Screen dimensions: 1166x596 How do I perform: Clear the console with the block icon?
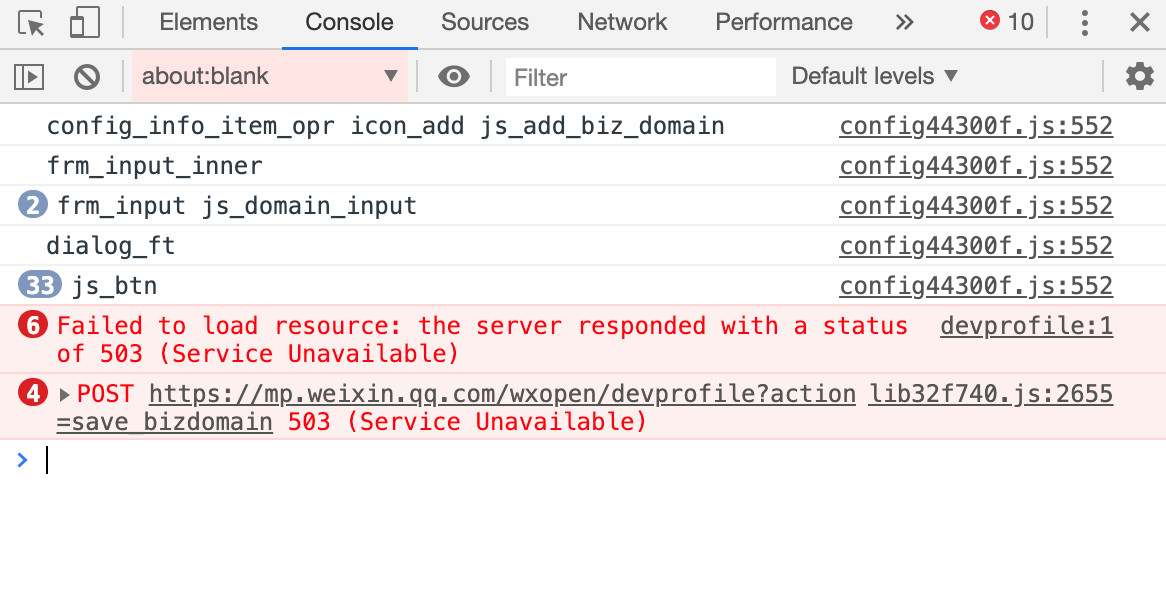click(87, 76)
